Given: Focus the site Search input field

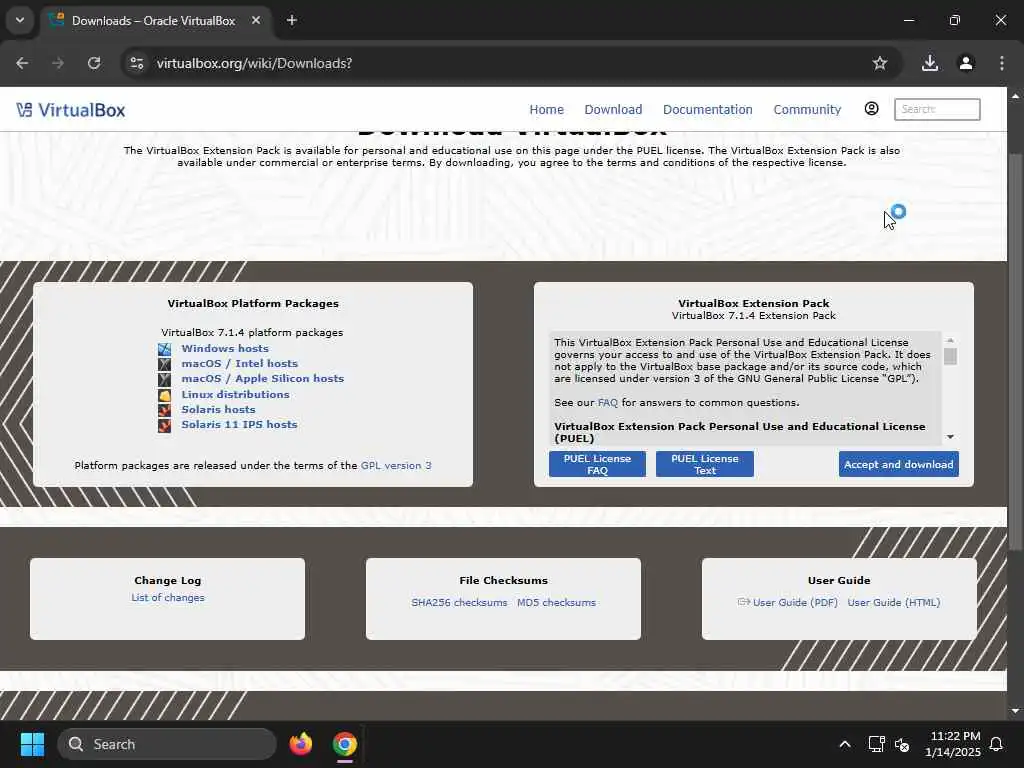Looking at the screenshot, I should [x=937, y=109].
